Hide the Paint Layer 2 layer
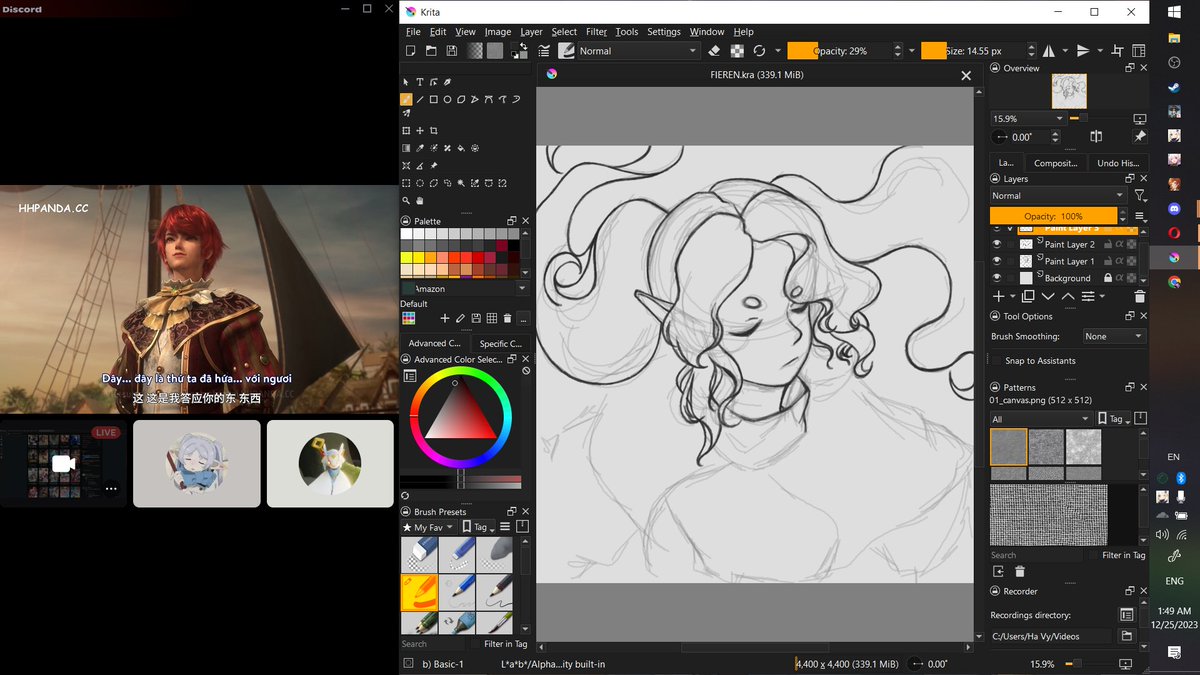The height and width of the screenshot is (675, 1200). pos(997,244)
